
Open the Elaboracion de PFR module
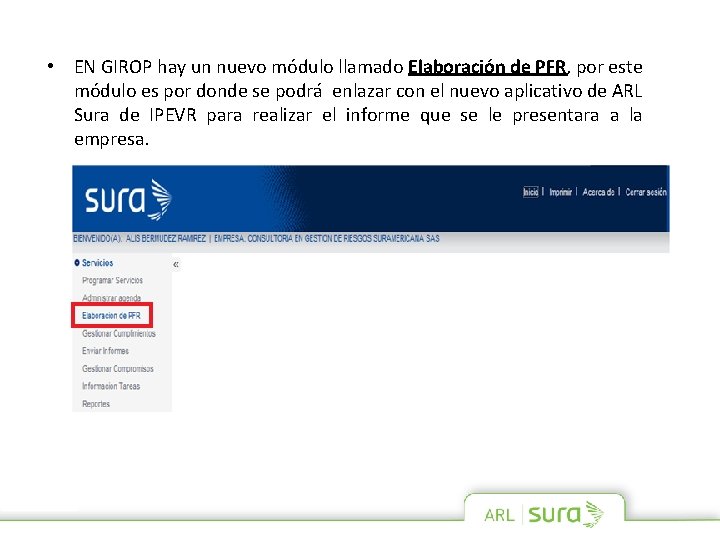point(111,315)
